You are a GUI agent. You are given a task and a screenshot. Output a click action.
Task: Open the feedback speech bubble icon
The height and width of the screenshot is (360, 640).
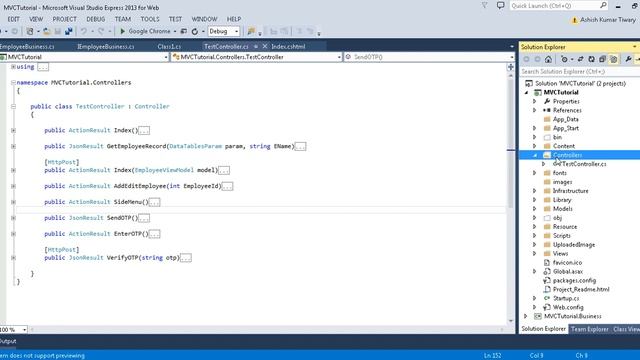[500, 5]
